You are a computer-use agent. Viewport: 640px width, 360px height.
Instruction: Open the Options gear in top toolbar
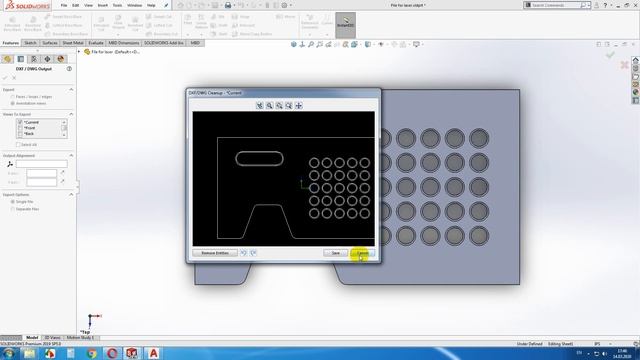[284, 5]
